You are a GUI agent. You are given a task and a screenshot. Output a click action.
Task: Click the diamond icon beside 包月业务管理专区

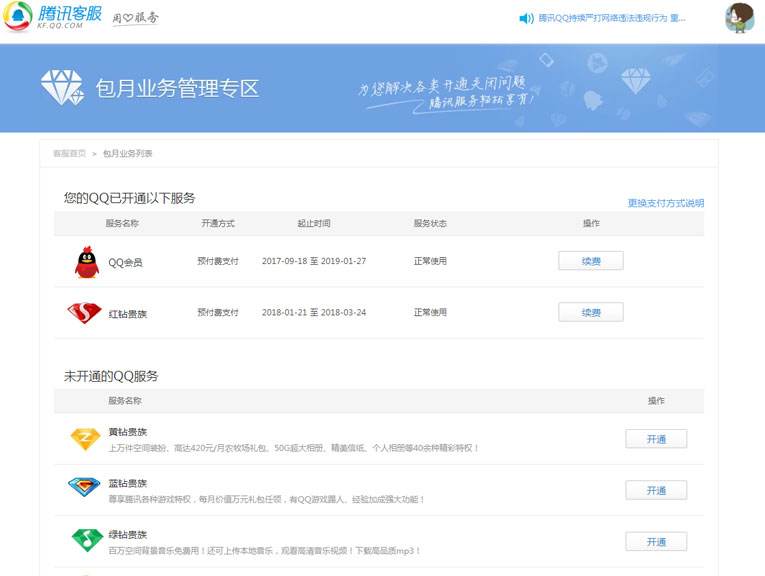pos(62,88)
